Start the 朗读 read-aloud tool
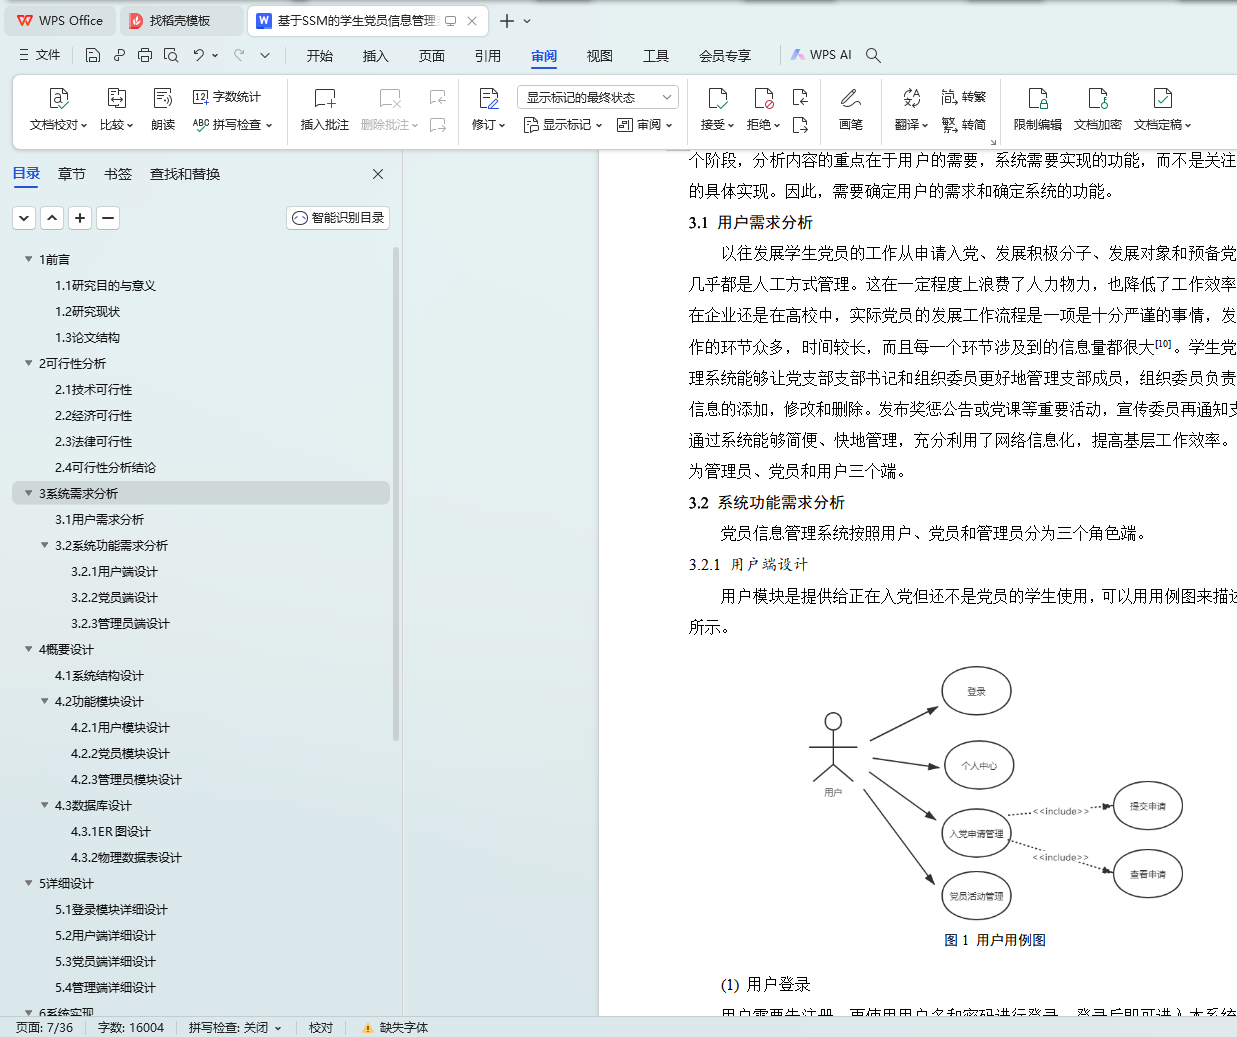The width and height of the screenshot is (1237, 1037). tap(163, 110)
